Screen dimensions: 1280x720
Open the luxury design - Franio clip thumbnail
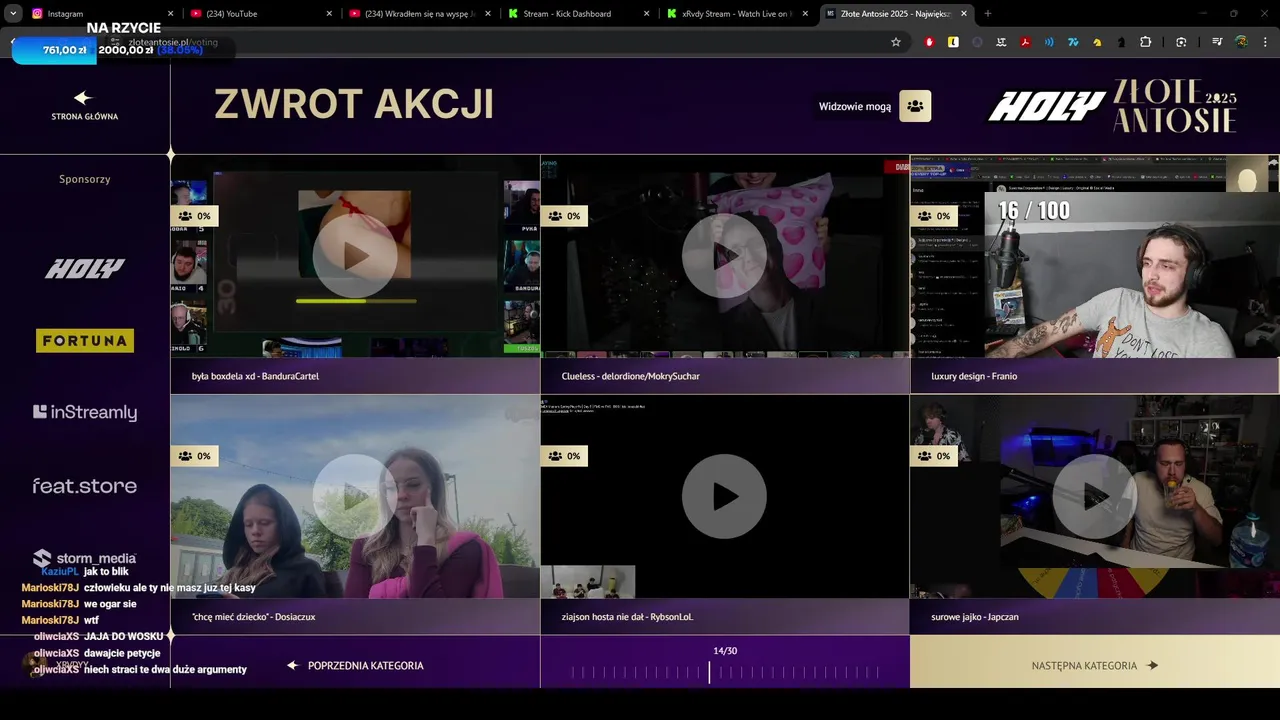(1094, 256)
